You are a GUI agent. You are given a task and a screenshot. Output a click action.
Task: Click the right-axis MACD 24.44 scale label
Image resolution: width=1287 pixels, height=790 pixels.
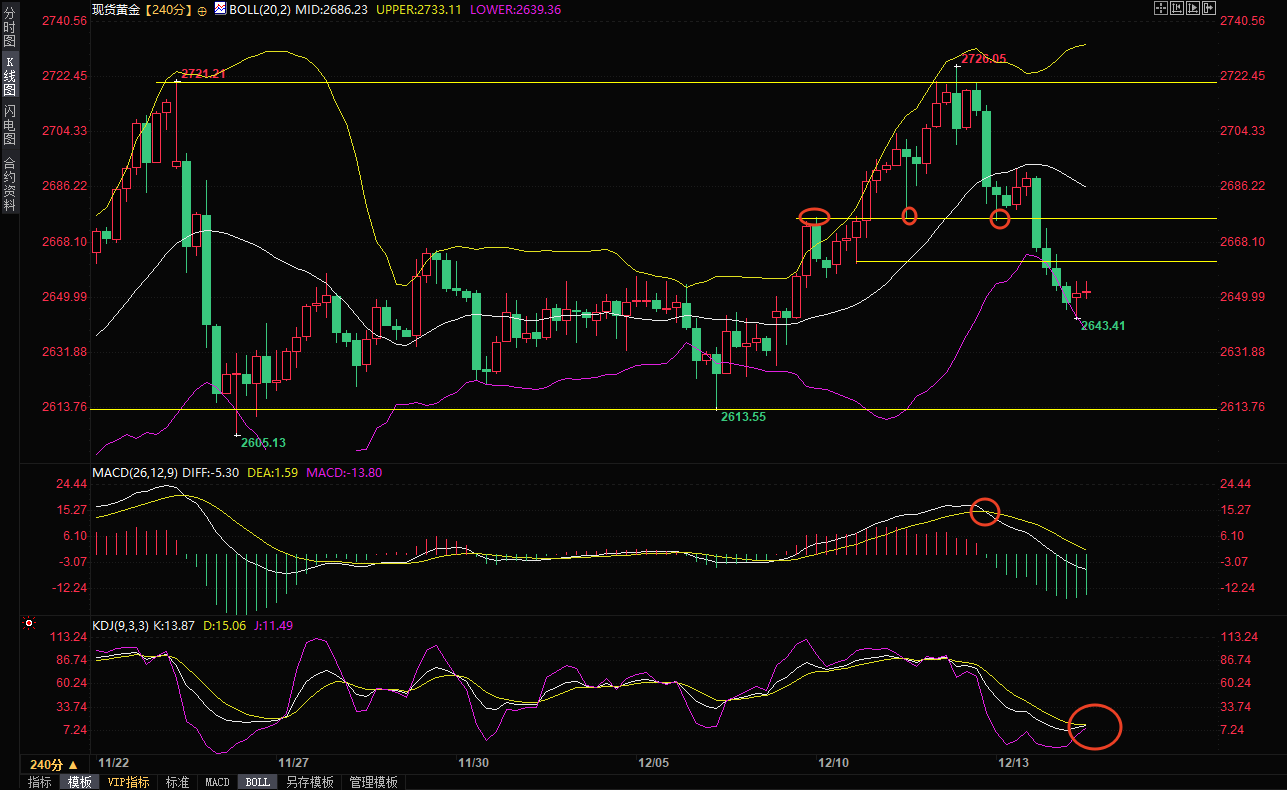point(1236,484)
